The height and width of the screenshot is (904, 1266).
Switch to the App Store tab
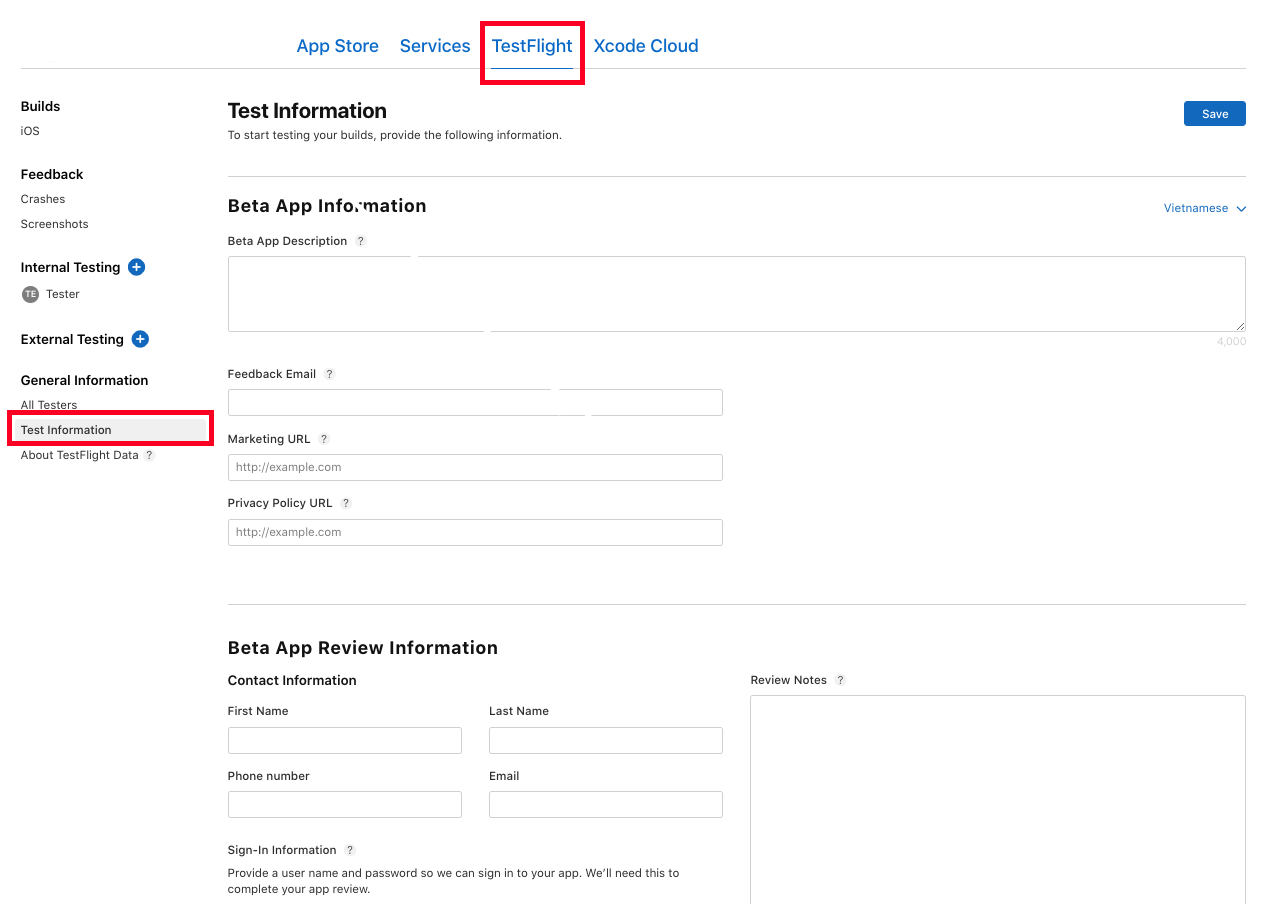point(337,46)
